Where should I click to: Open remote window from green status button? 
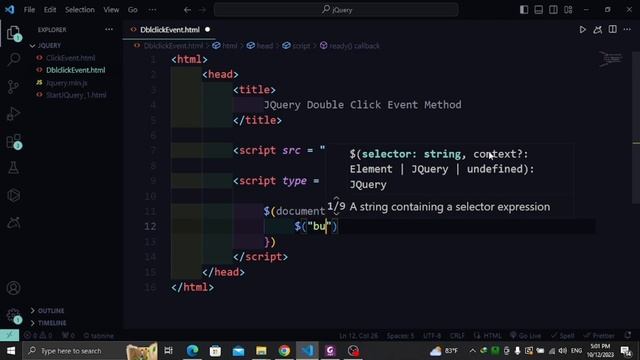(9, 336)
